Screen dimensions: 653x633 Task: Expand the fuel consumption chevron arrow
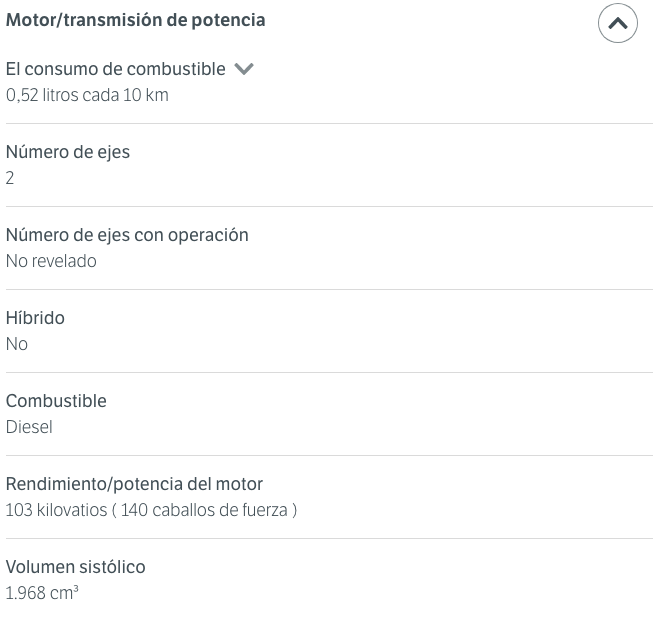click(244, 69)
